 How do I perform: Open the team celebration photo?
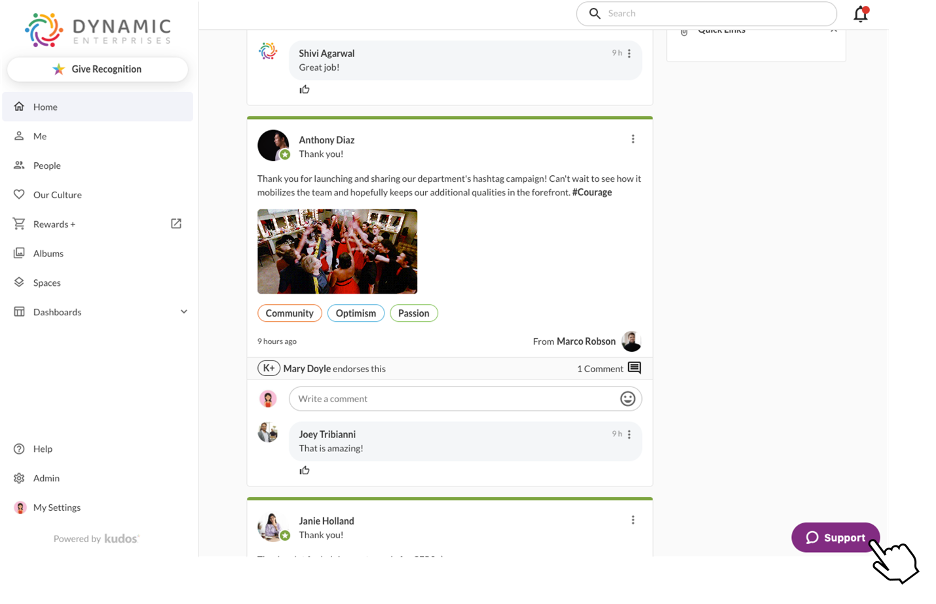[337, 251]
